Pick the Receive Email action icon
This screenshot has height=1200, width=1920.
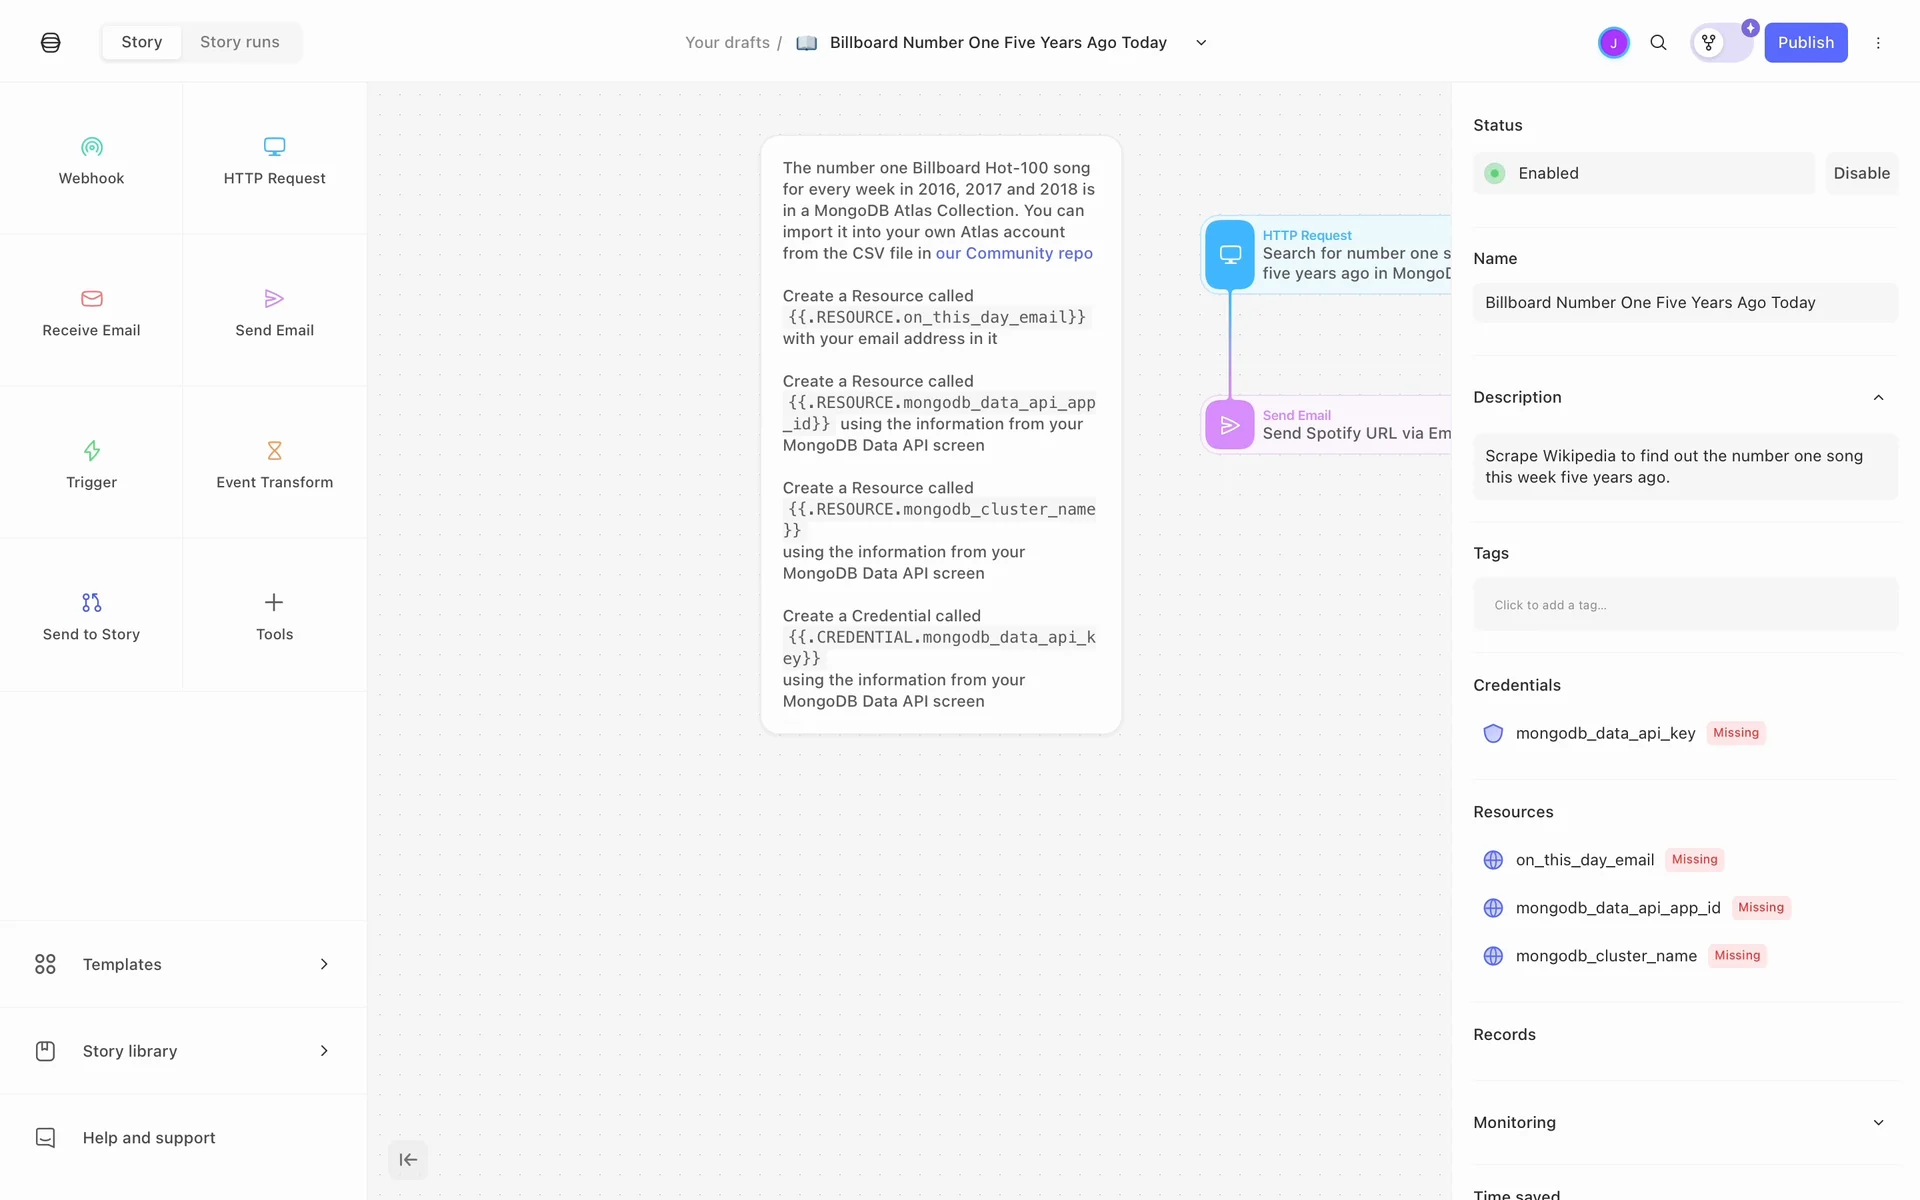[91, 299]
